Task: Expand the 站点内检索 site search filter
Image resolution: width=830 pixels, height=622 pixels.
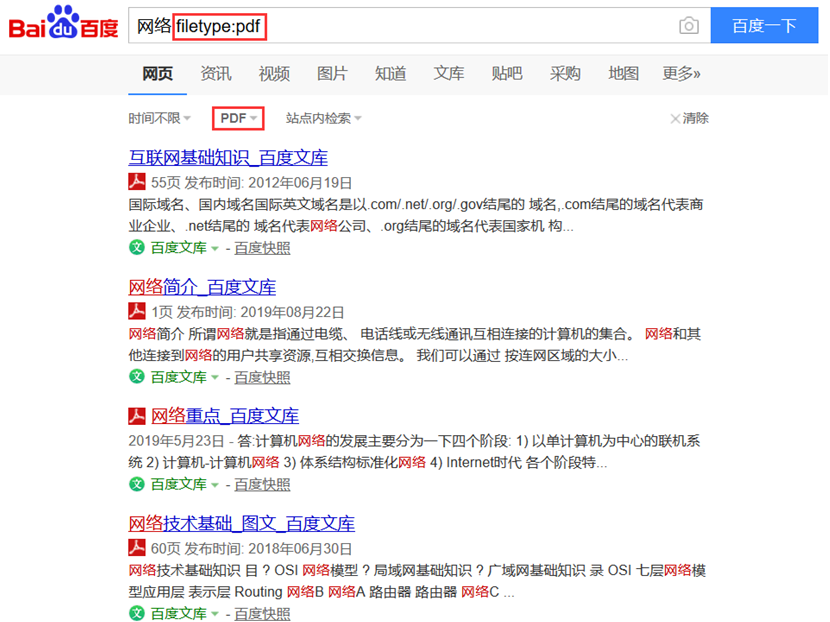Action: tap(323, 118)
